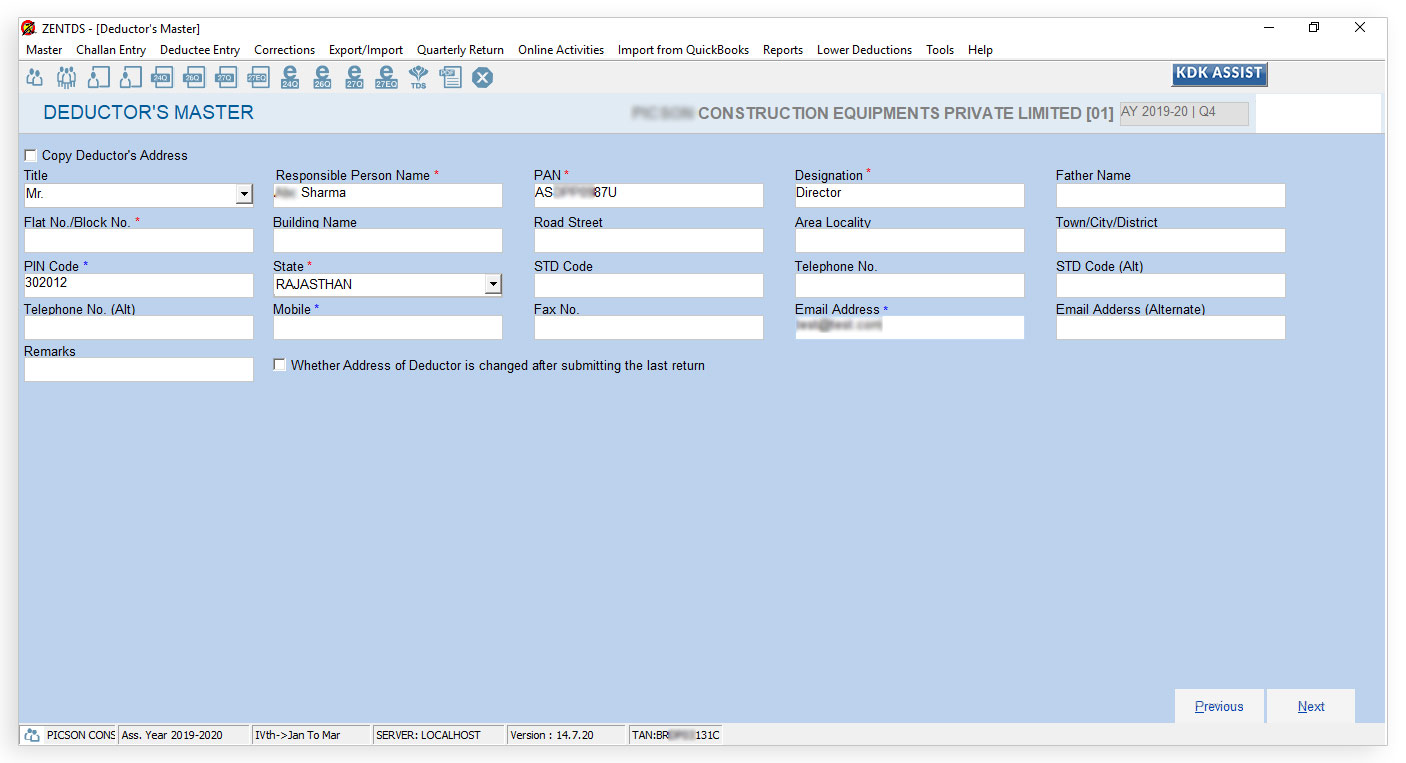Click the Flat No./Block No. field

[x=139, y=240]
